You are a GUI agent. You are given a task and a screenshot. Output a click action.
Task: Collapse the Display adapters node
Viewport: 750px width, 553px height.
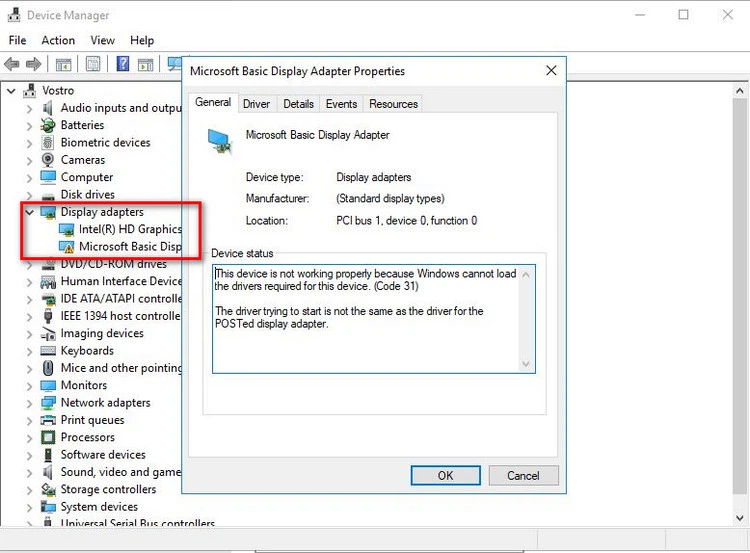click(x=30, y=212)
